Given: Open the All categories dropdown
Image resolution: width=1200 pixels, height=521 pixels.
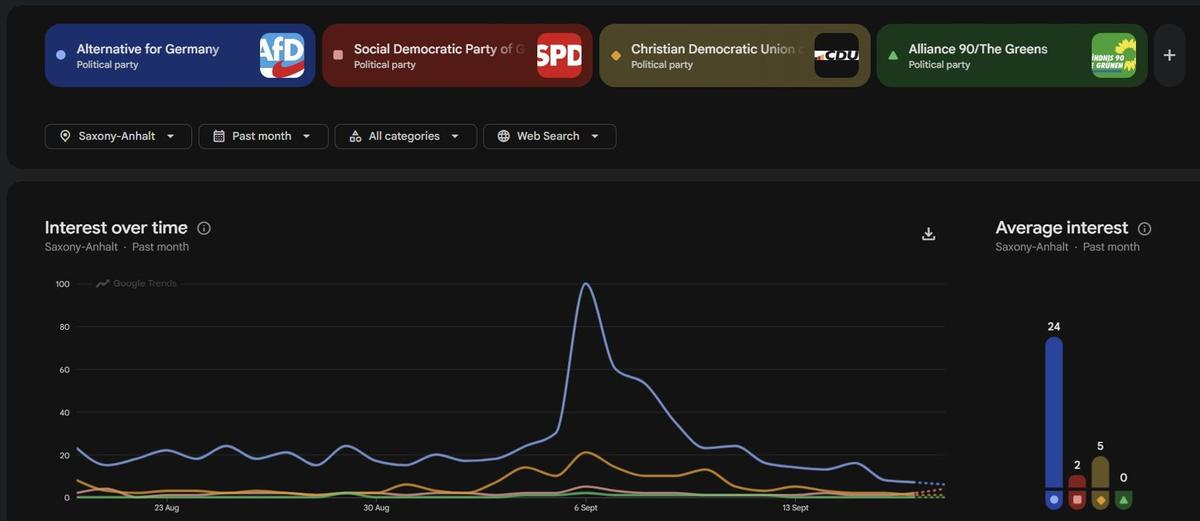Looking at the screenshot, I should tap(405, 136).
